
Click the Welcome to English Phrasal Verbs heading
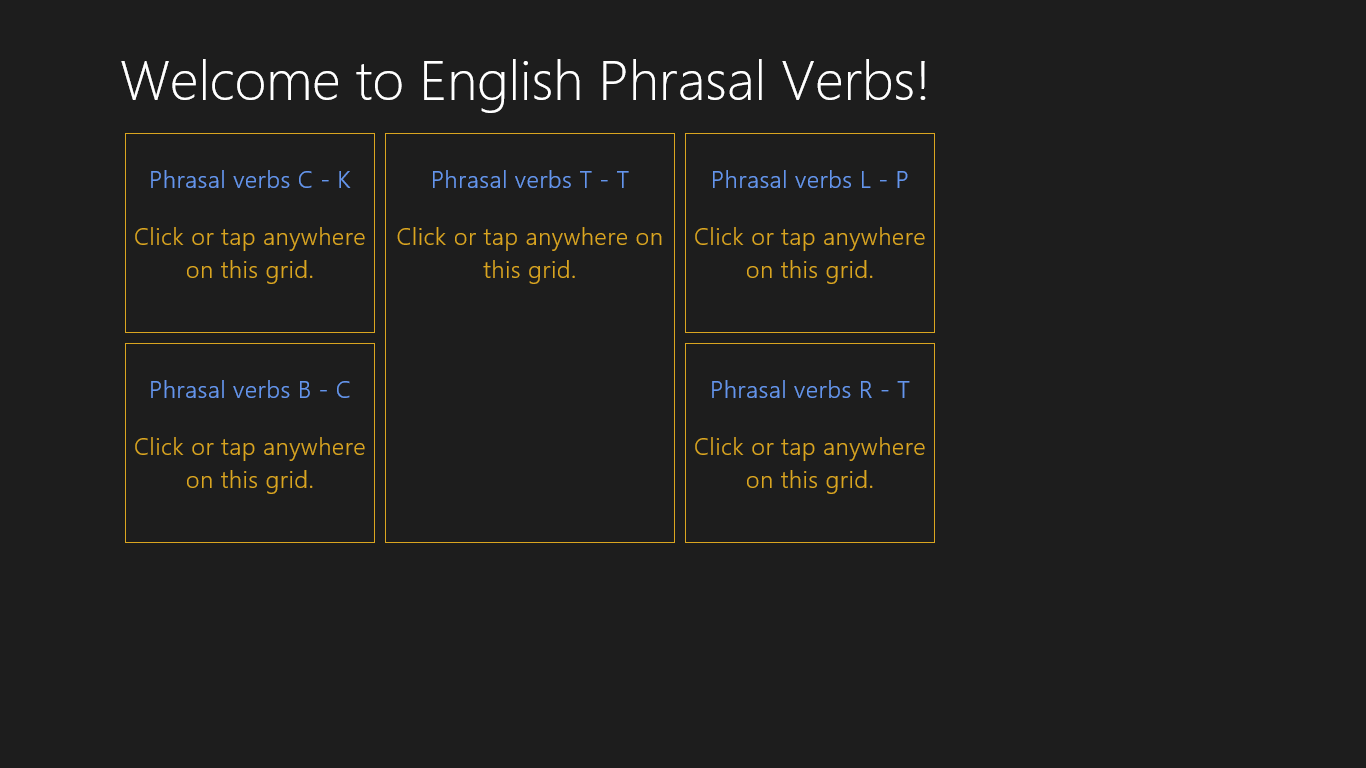coord(525,81)
